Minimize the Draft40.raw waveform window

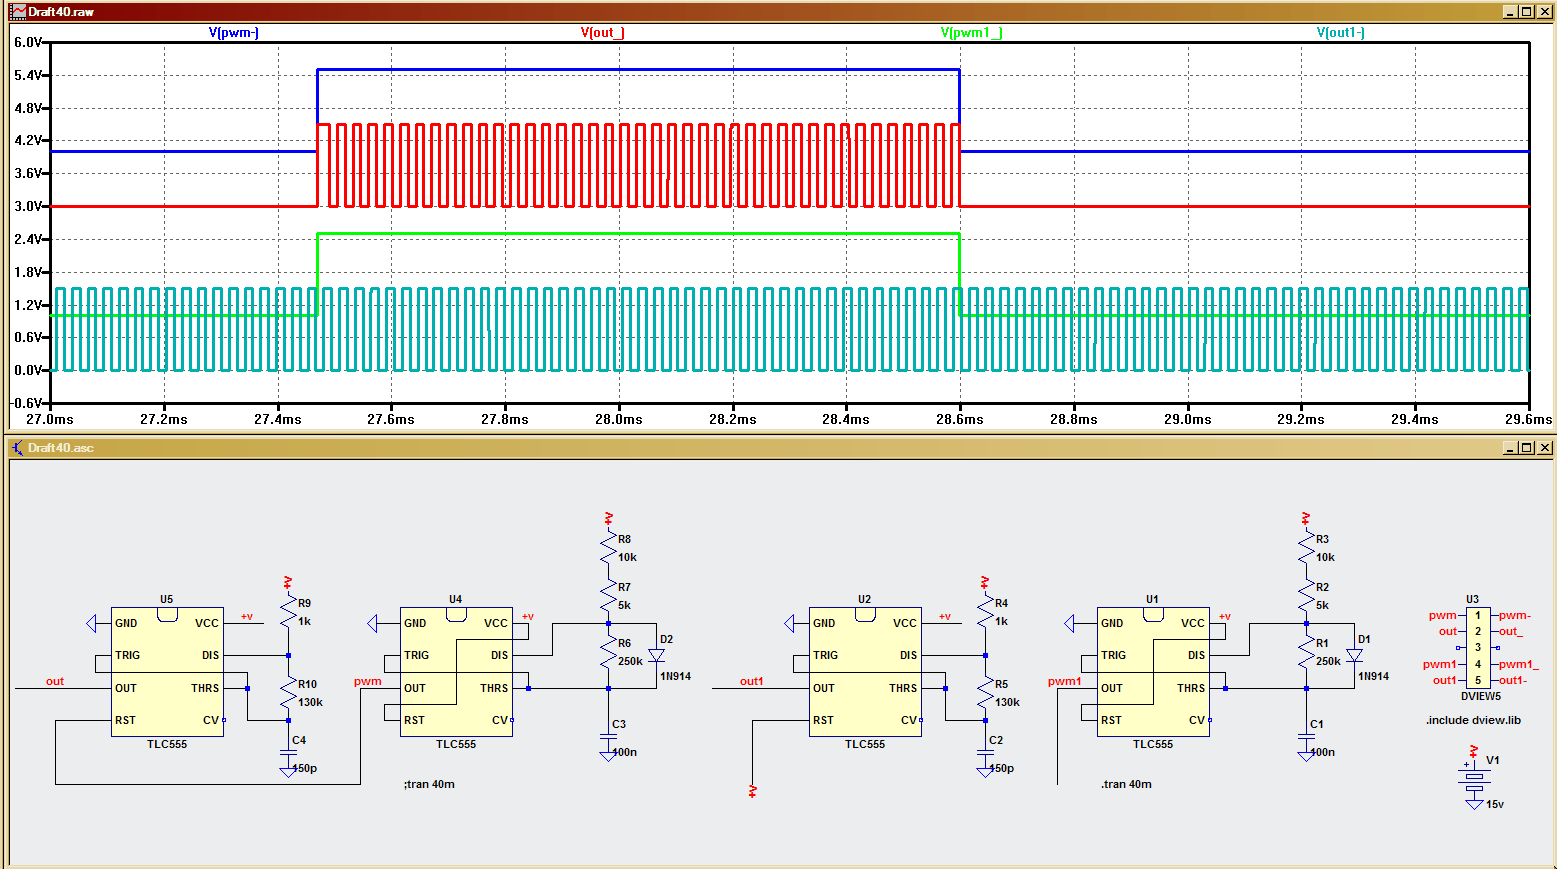click(1510, 12)
